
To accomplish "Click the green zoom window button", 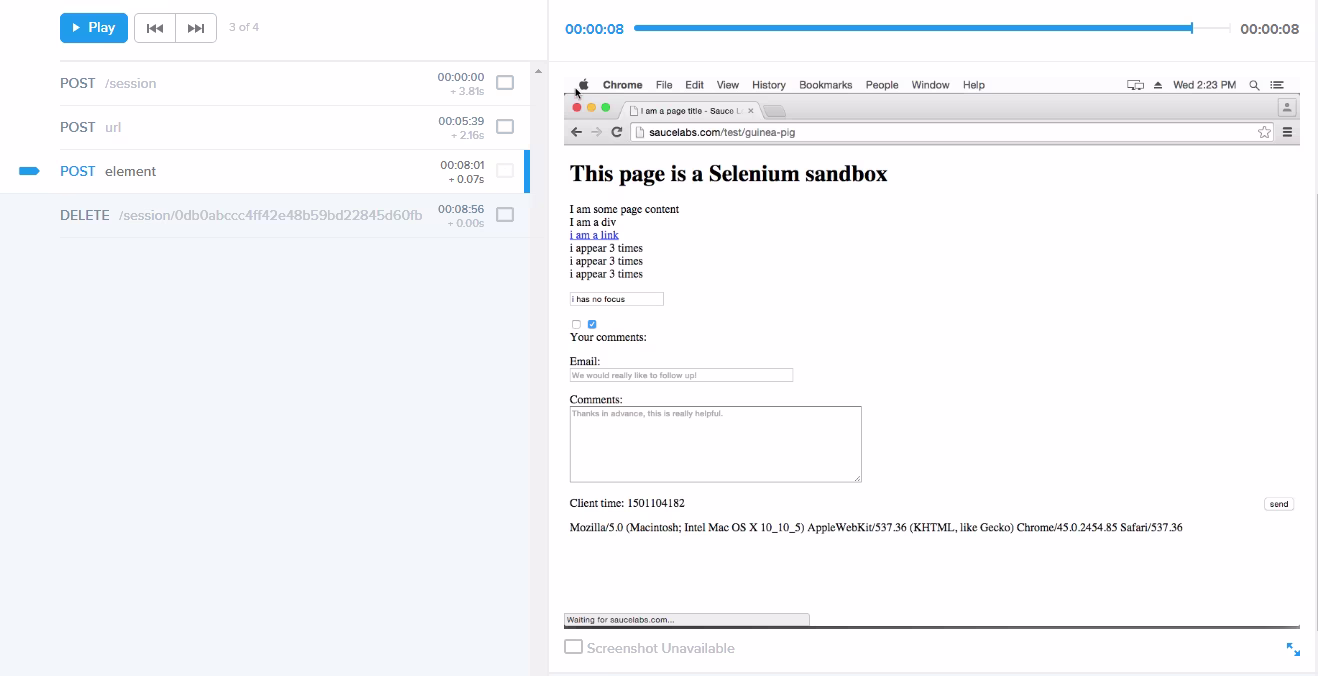I will coord(605,107).
